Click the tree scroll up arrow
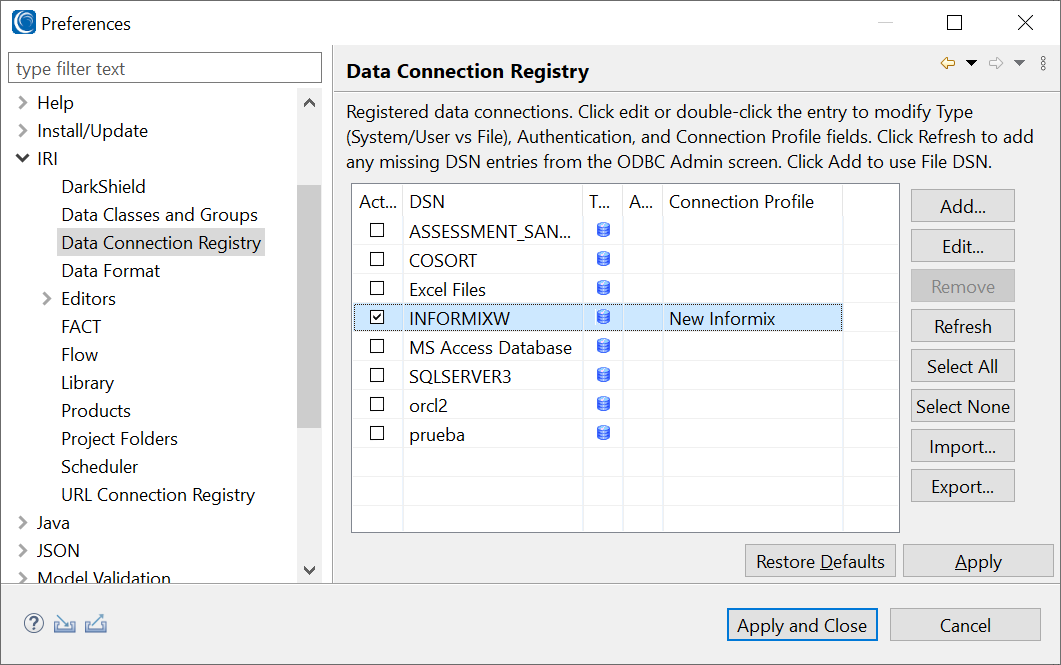 [309, 103]
